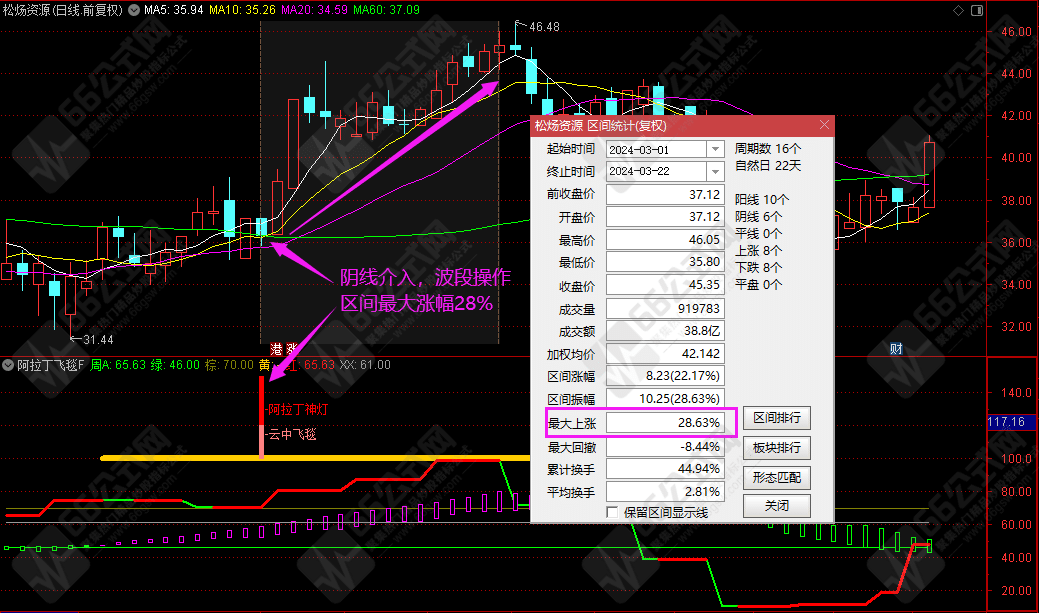Close the 区间统计 dialog with X
The height and width of the screenshot is (613, 1039).
(x=824, y=125)
